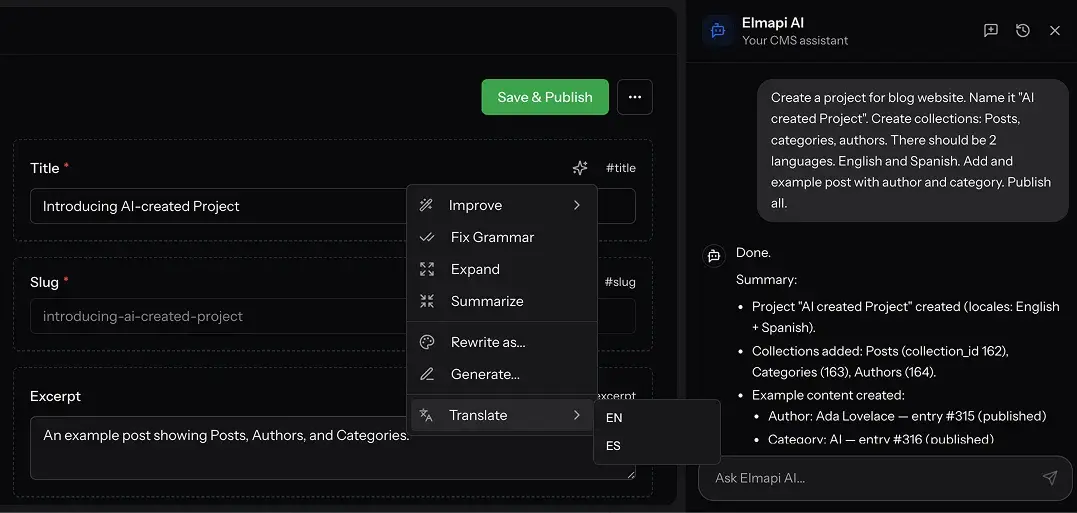Click the Elmapi AI panel title
The height and width of the screenshot is (513, 1077).
(x=773, y=23)
